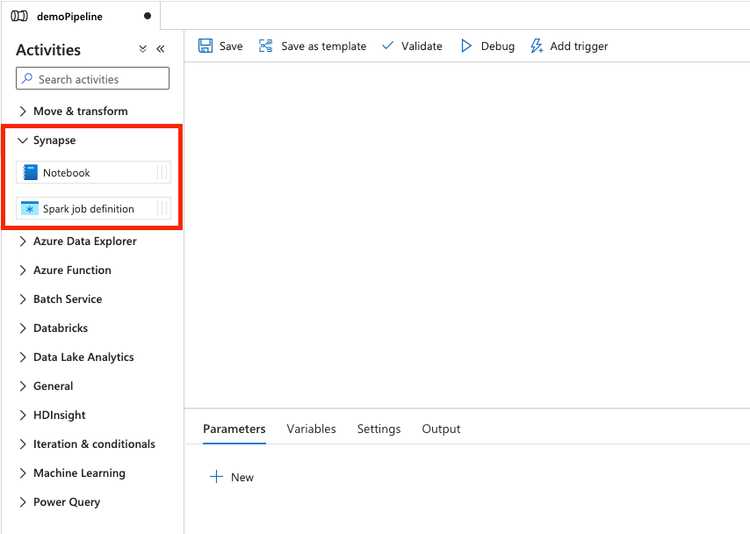Select the Spark job definition icon
This screenshot has width=750, height=534.
coord(30,209)
